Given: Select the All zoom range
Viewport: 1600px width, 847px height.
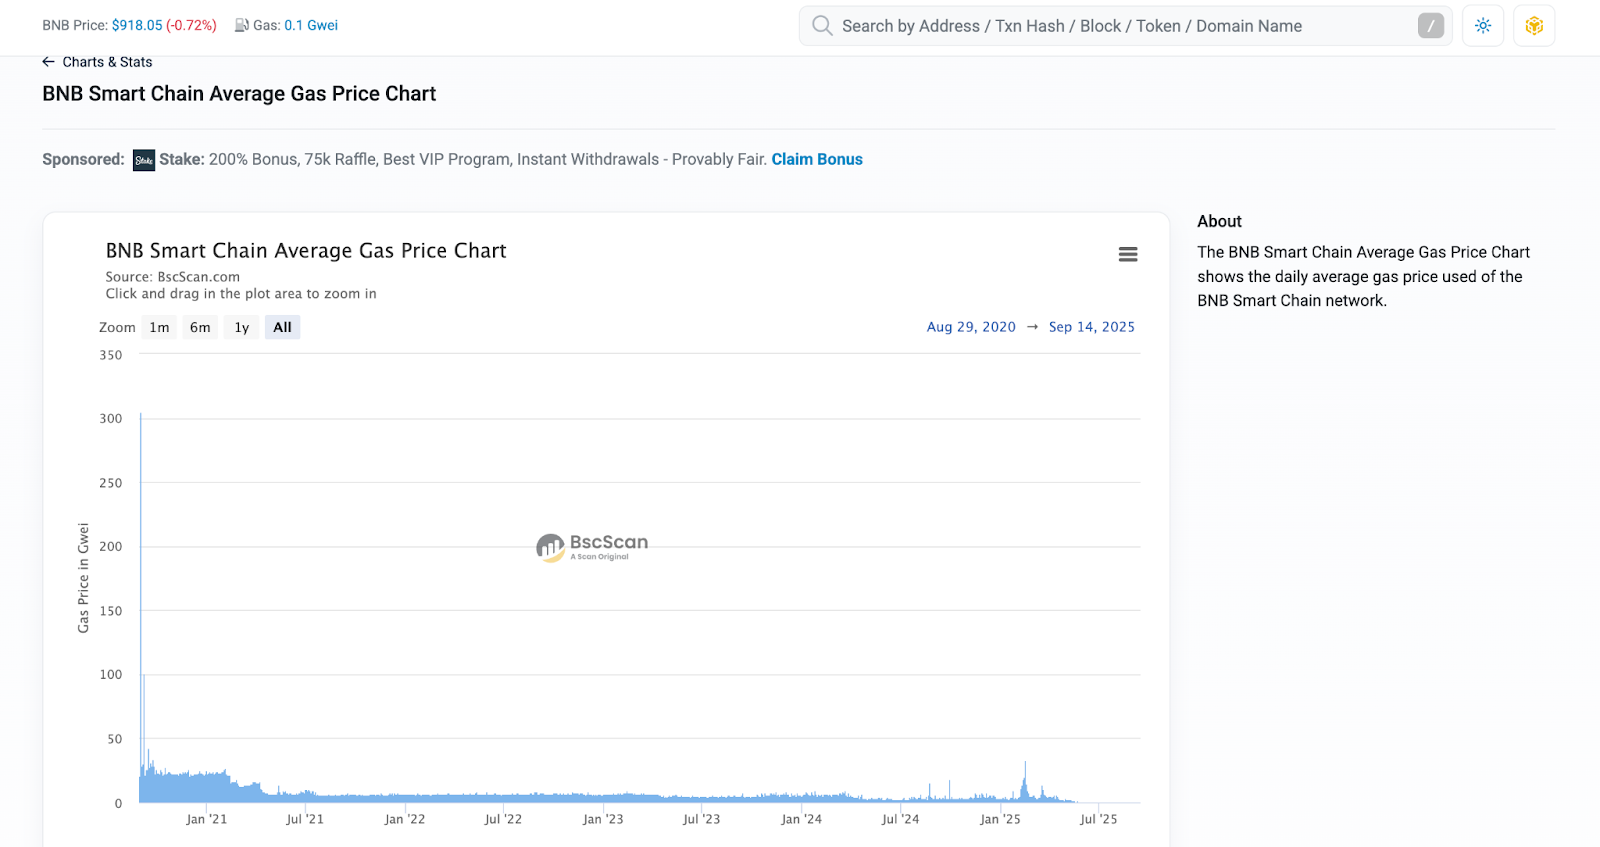Looking at the screenshot, I should coord(283,327).
